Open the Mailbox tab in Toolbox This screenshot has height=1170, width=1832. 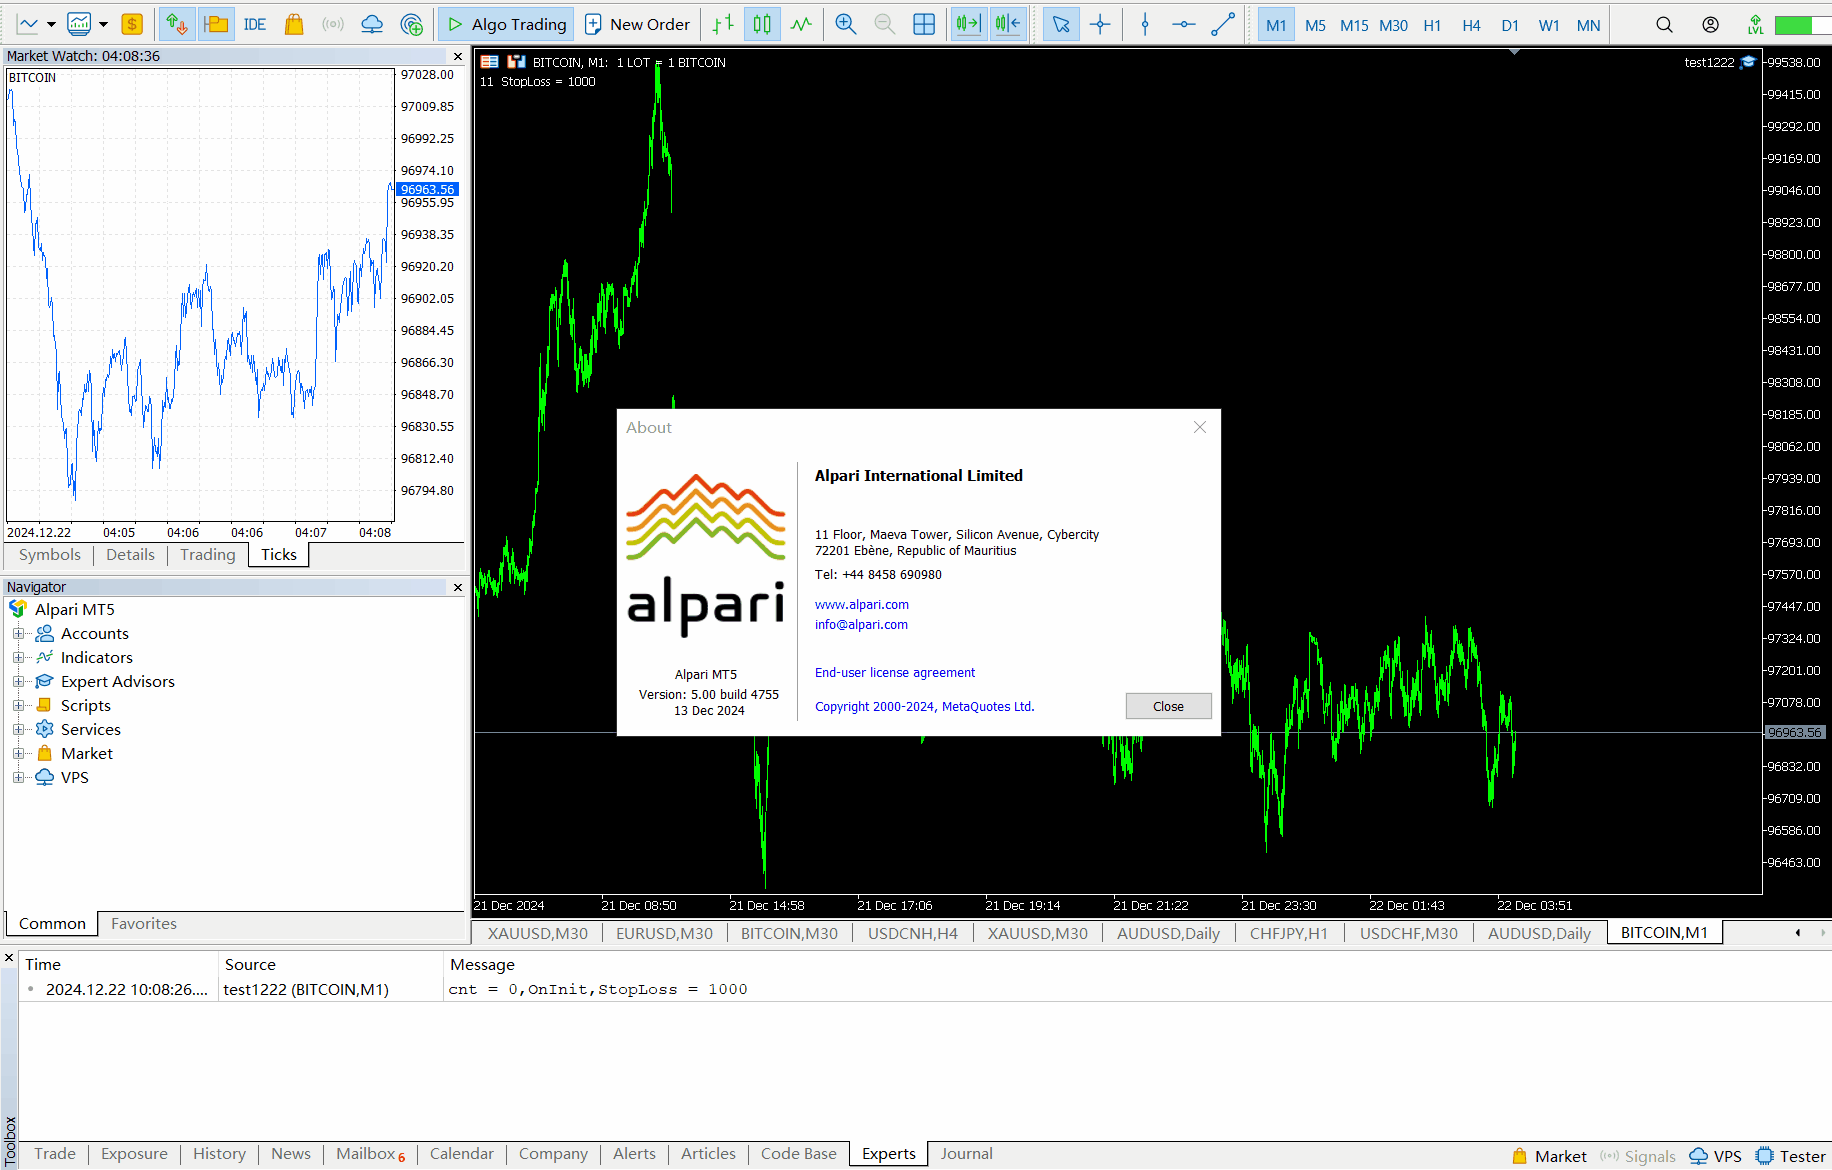coord(370,1154)
